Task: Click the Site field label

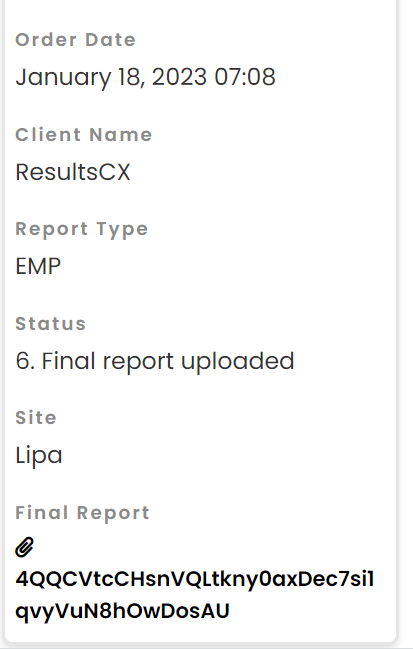Action: tap(36, 418)
